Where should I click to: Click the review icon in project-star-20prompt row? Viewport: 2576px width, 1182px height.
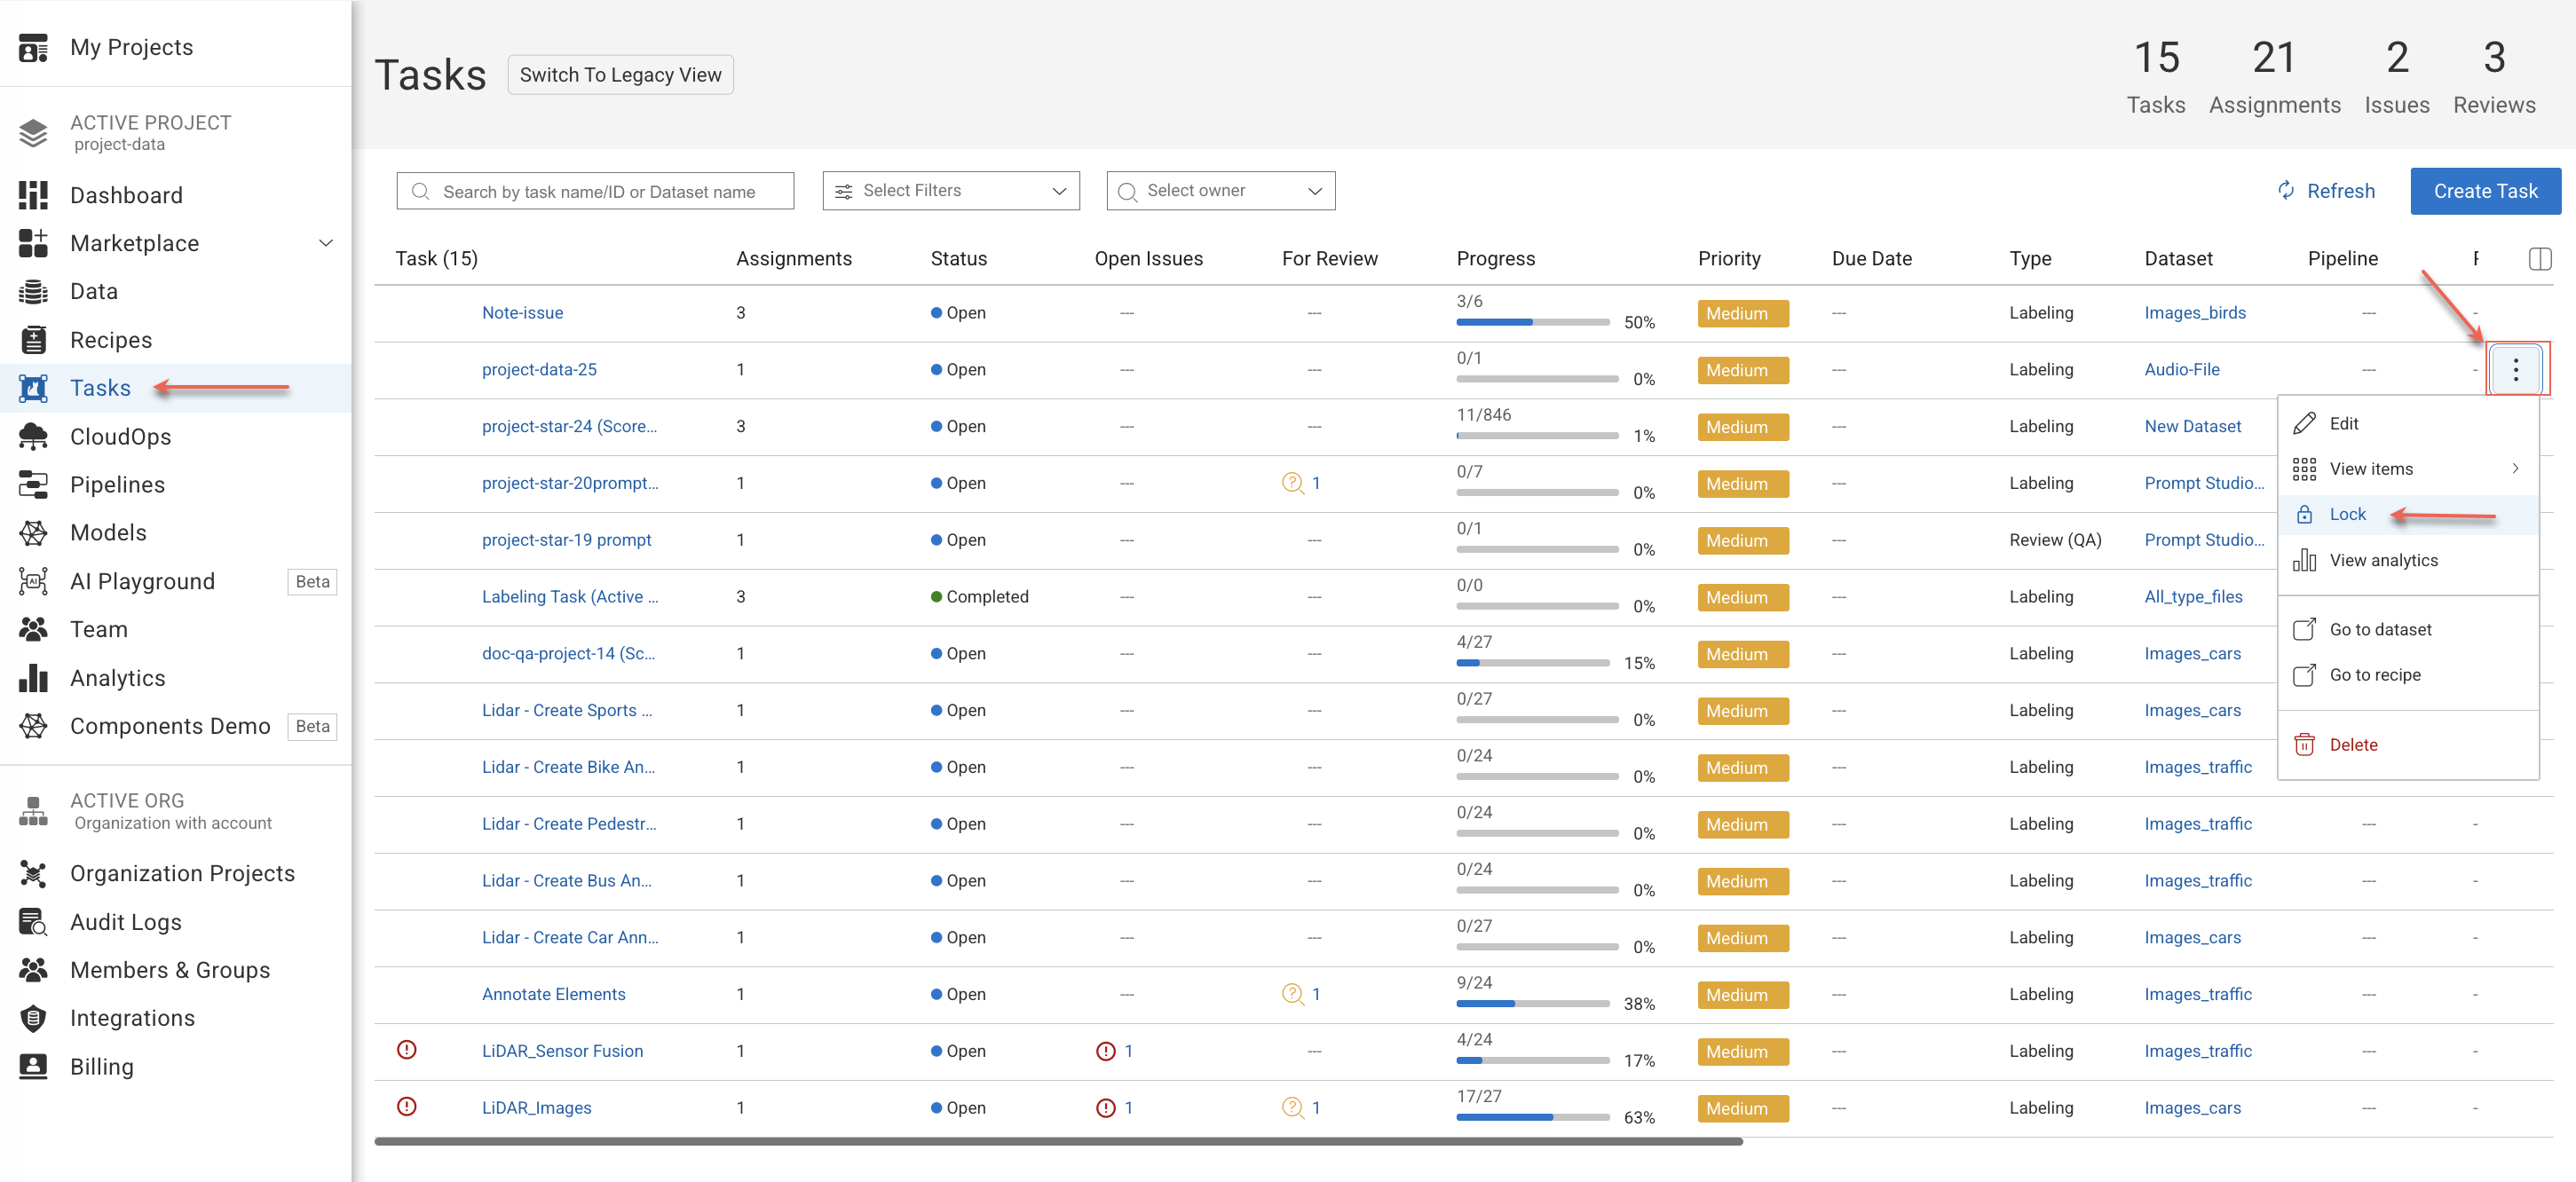click(1293, 483)
